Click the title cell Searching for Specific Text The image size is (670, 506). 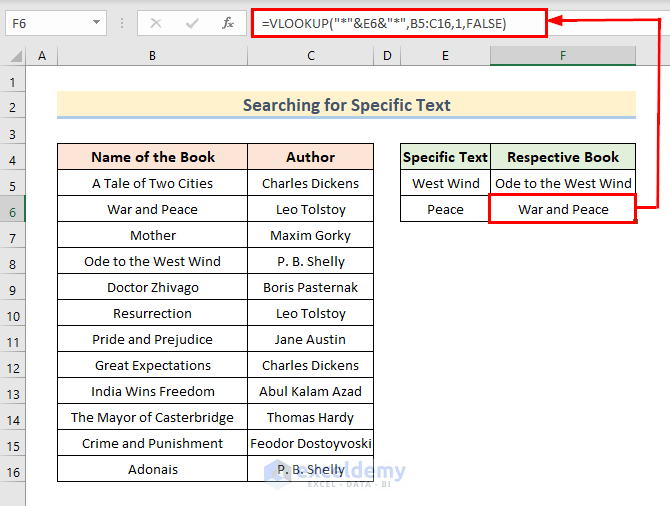click(x=346, y=105)
